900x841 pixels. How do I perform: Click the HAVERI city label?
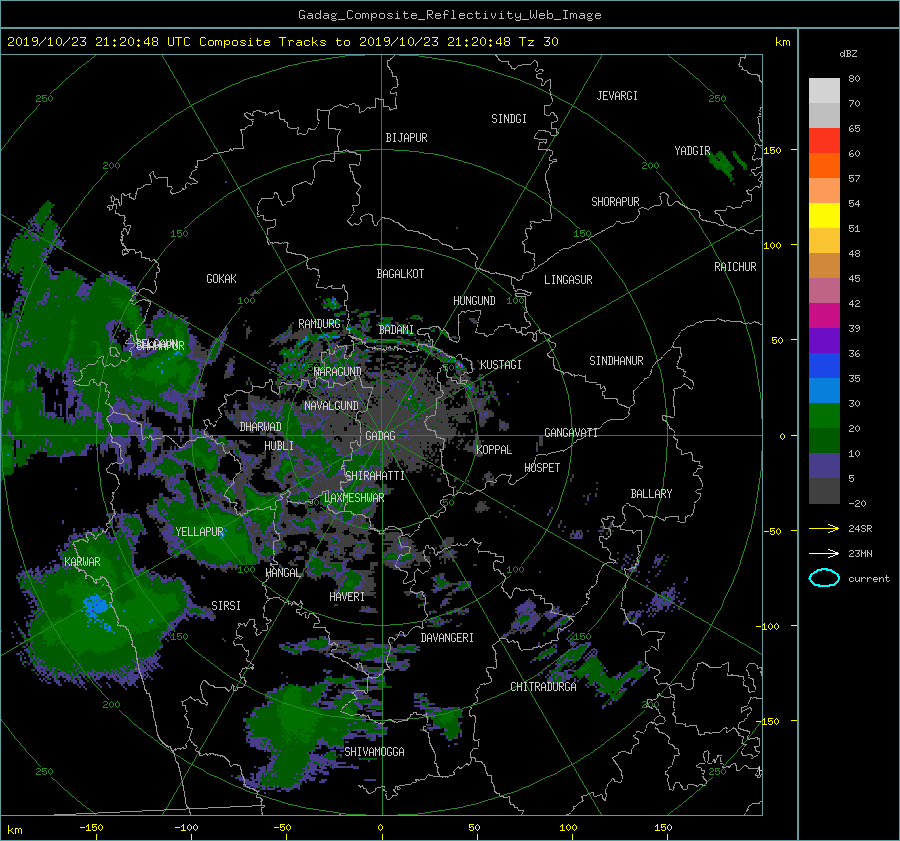pyautogui.click(x=347, y=597)
